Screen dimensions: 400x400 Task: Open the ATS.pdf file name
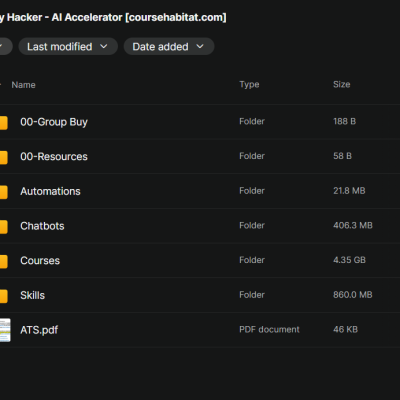(39, 330)
